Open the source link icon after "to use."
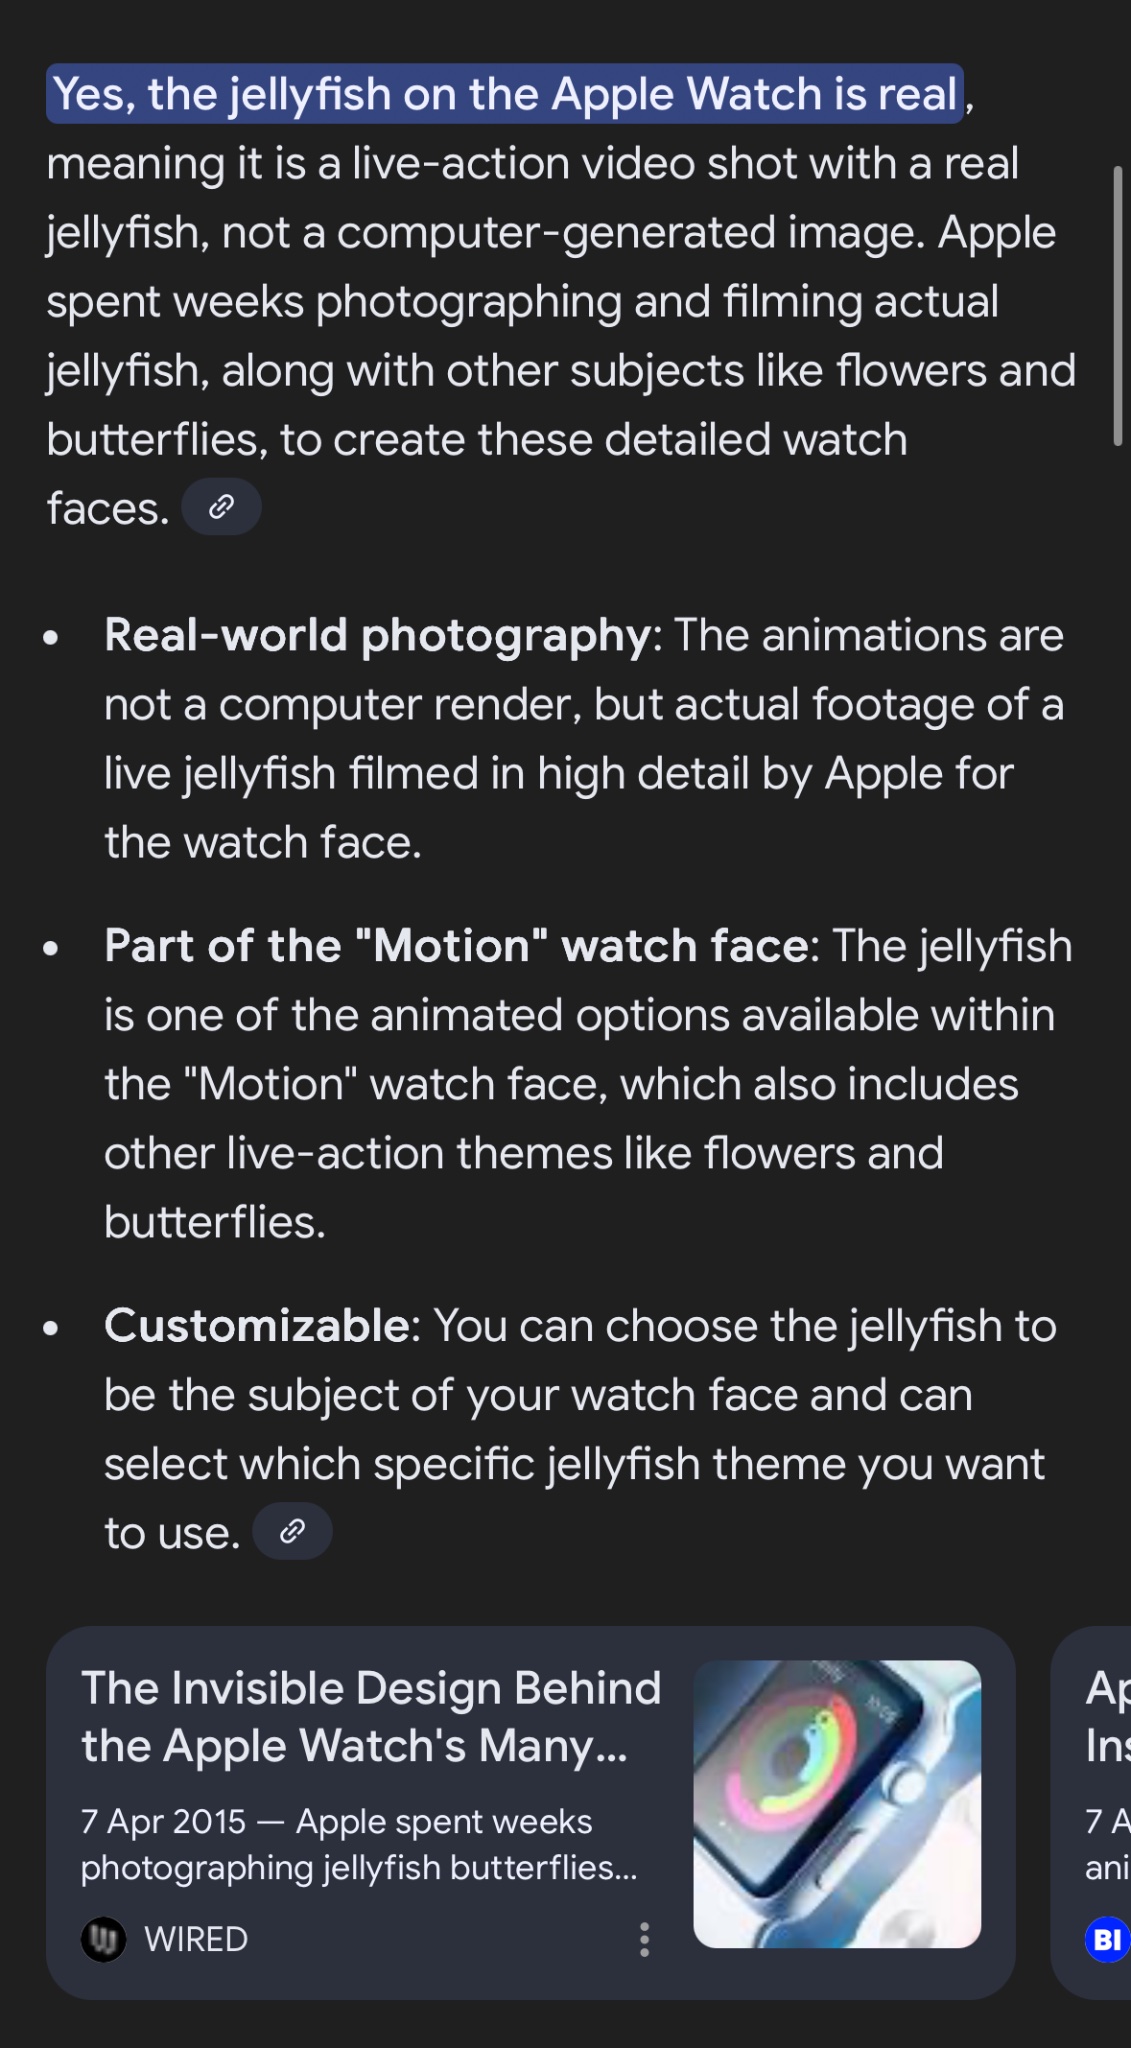Viewport: 1131px width, 2048px height. pos(292,1531)
